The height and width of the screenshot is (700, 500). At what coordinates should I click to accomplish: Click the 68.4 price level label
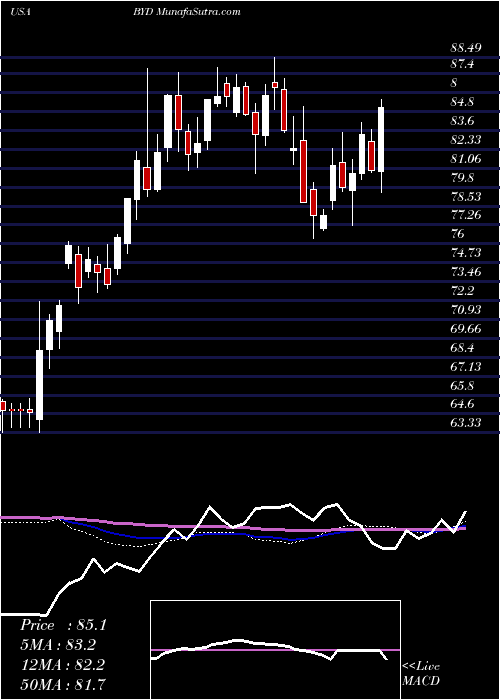point(462,347)
